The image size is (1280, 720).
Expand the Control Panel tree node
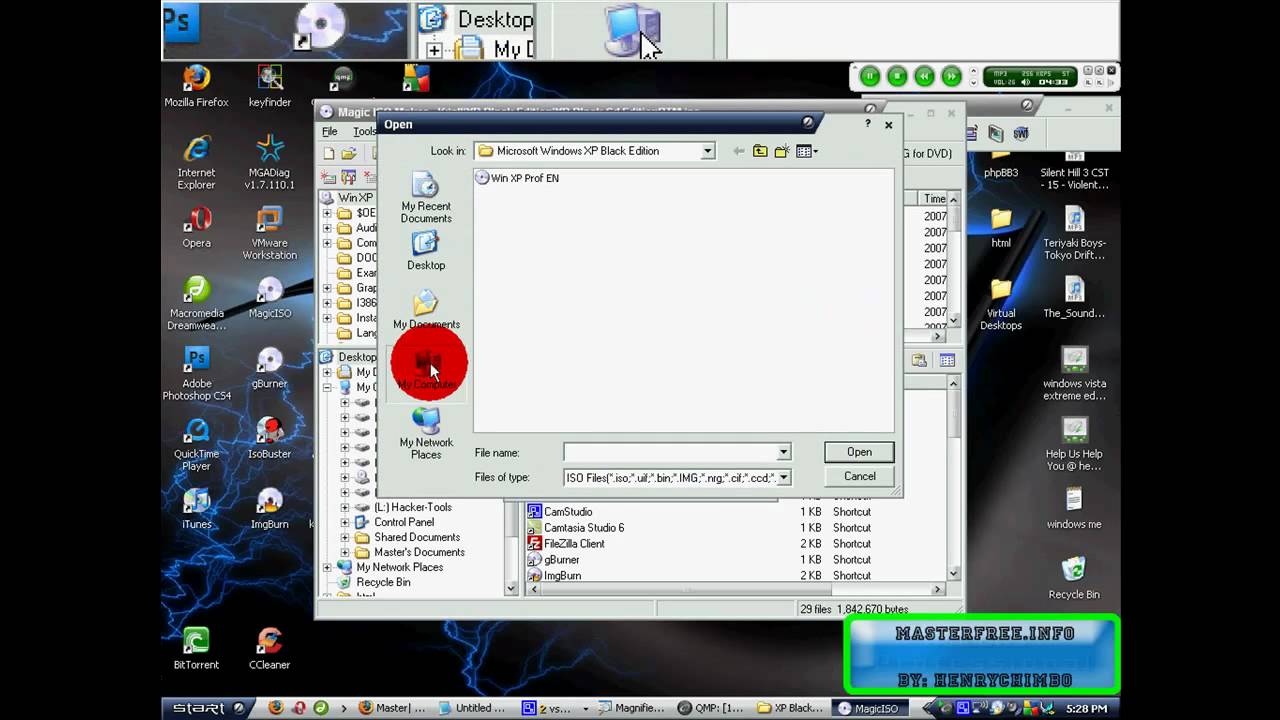tap(345, 522)
